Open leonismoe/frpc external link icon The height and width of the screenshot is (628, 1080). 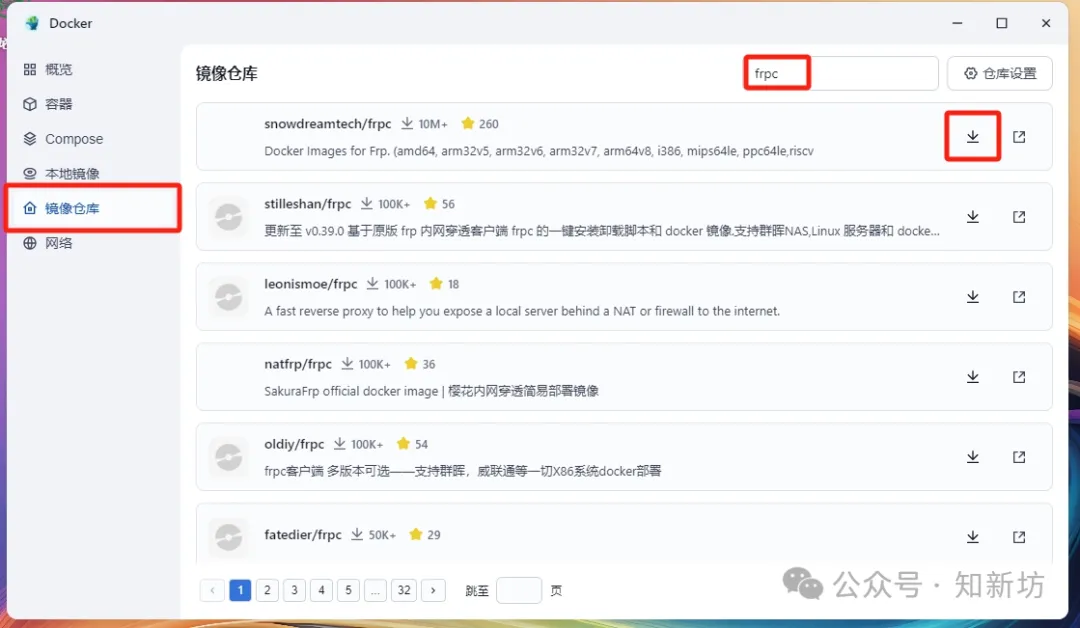(1019, 297)
